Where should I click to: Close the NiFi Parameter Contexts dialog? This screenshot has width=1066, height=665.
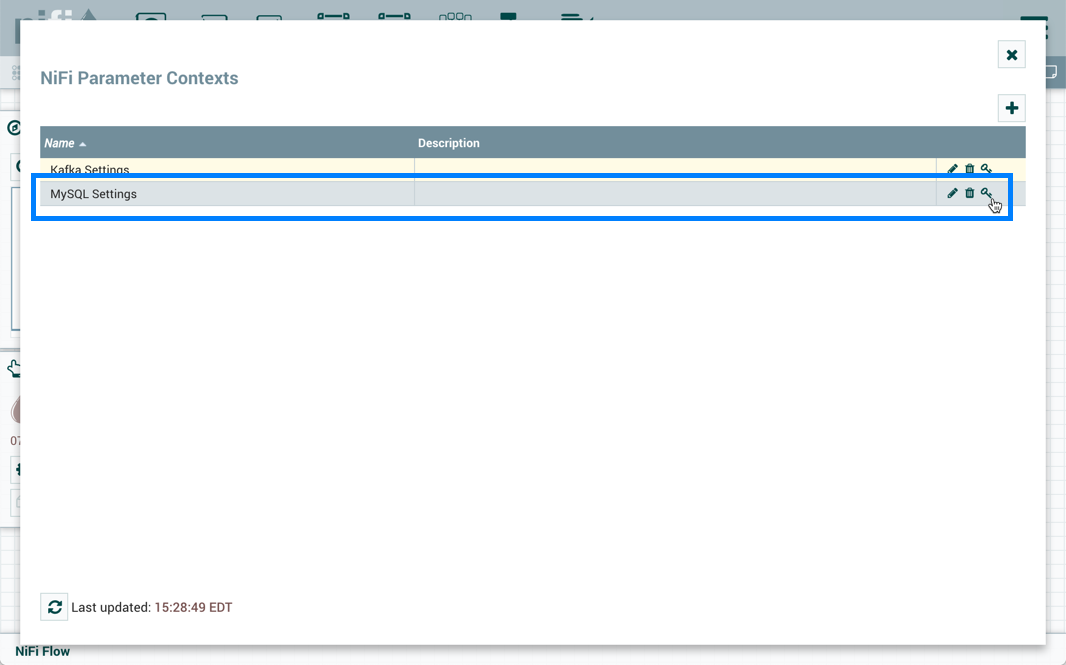coord(1011,54)
